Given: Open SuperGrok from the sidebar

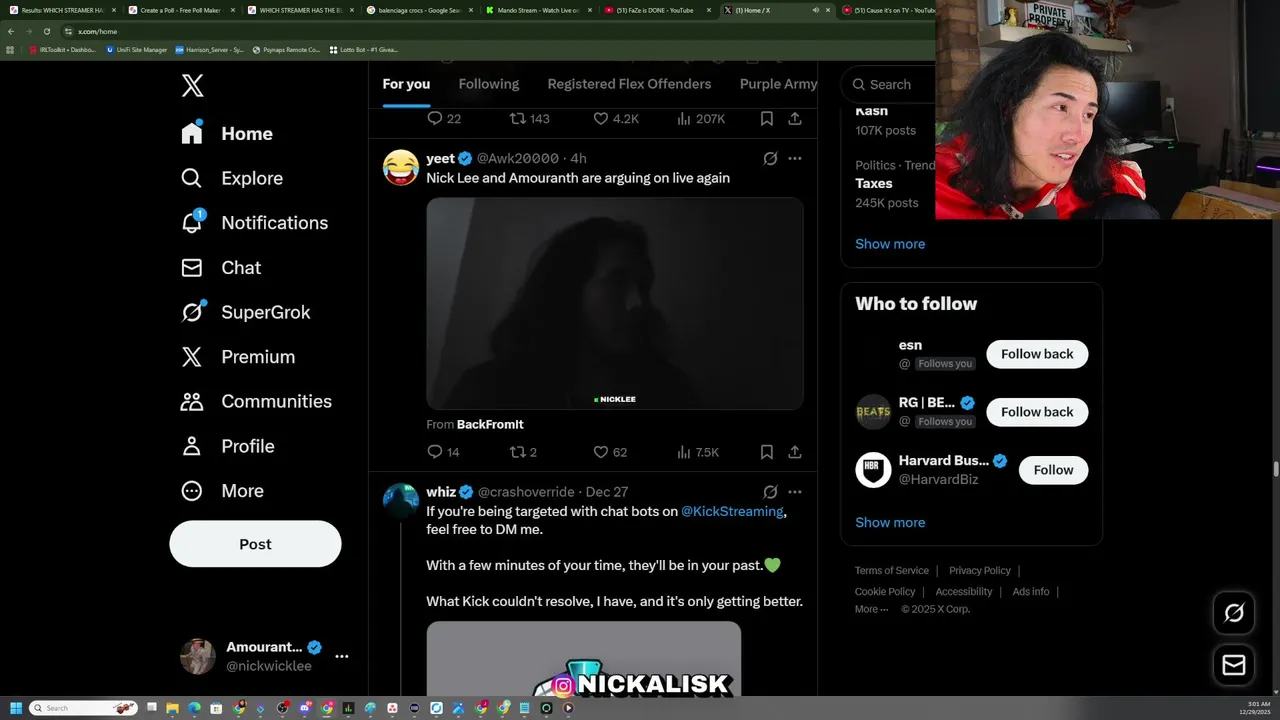Looking at the screenshot, I should pos(246,312).
